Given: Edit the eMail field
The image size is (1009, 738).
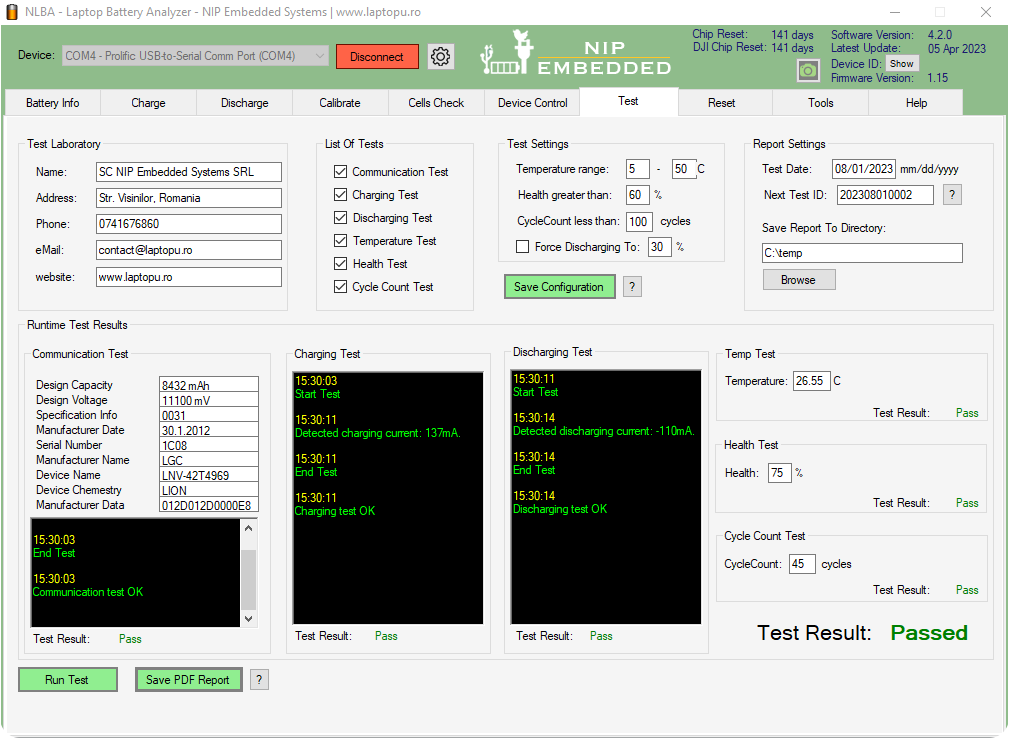Looking at the screenshot, I should [x=189, y=250].
